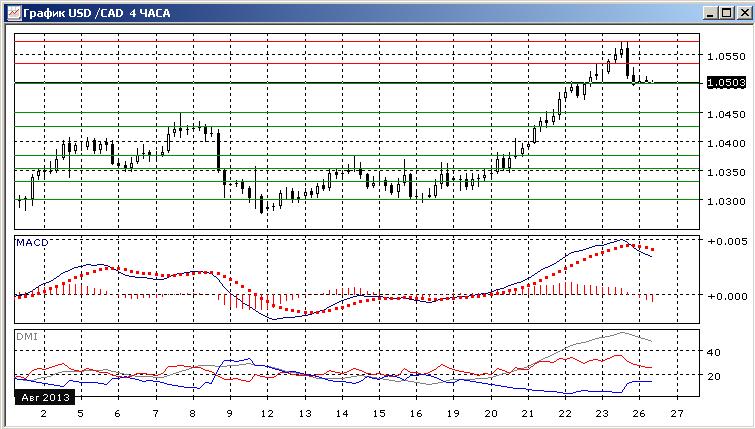Click date 6 on the time axis
Image resolution: width=755 pixels, height=429 pixels.
click(117, 414)
